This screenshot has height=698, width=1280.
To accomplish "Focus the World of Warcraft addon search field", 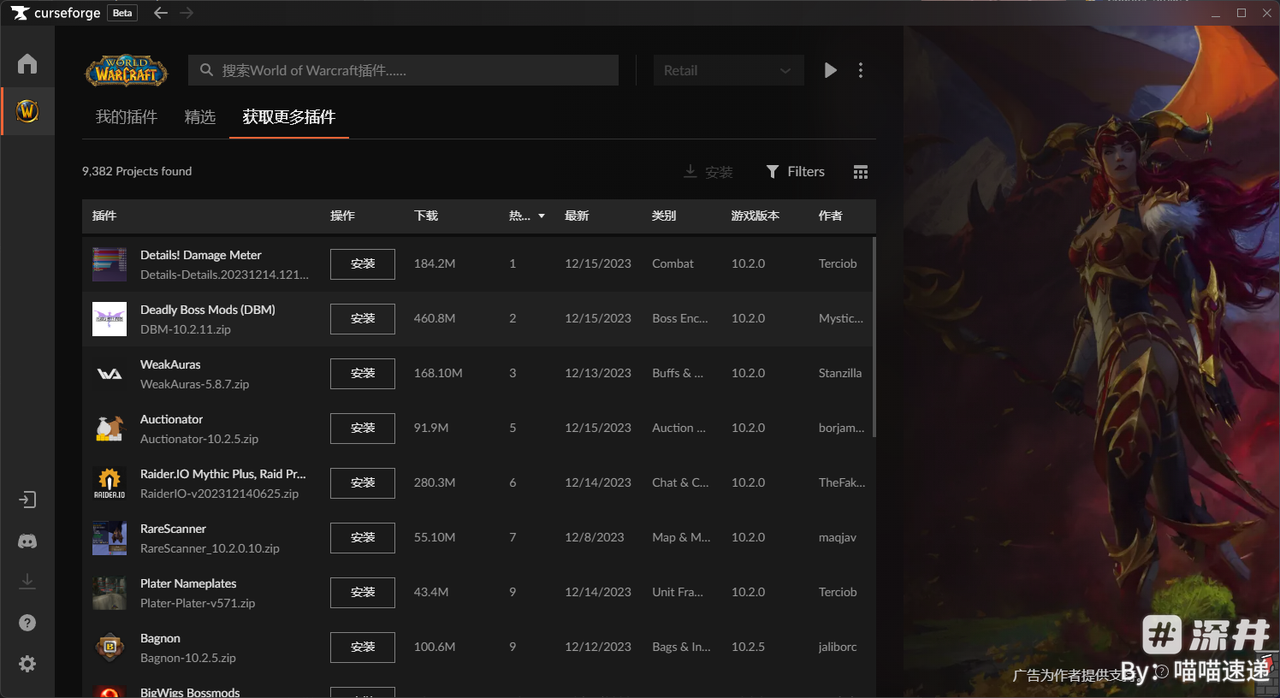I will 403,70.
